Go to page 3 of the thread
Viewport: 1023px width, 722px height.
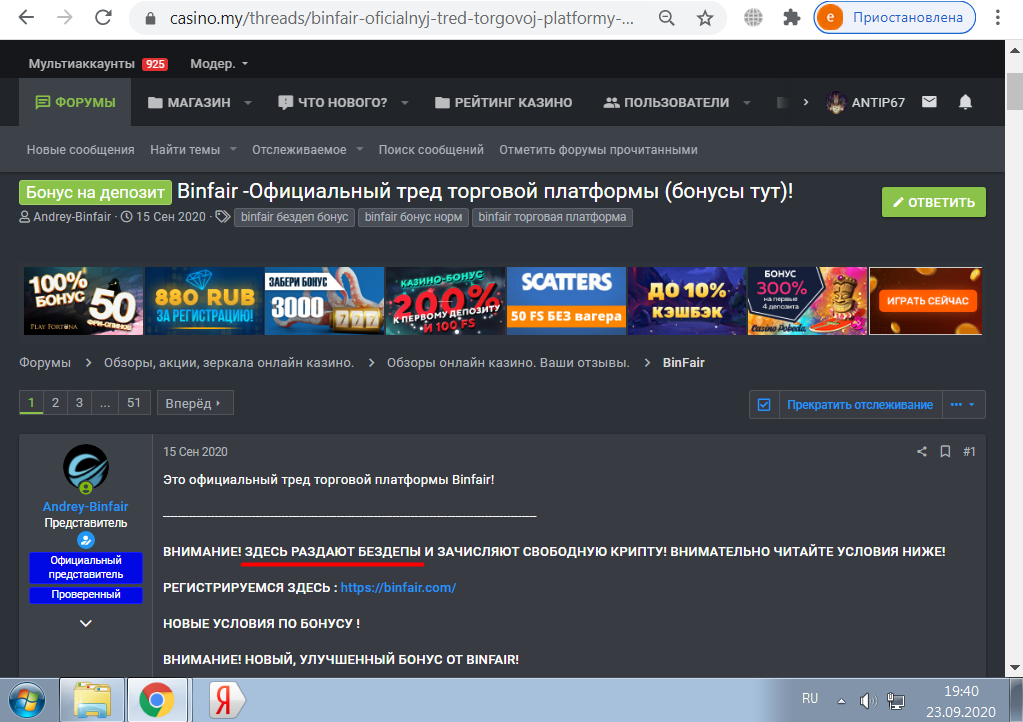pyautogui.click(x=79, y=403)
